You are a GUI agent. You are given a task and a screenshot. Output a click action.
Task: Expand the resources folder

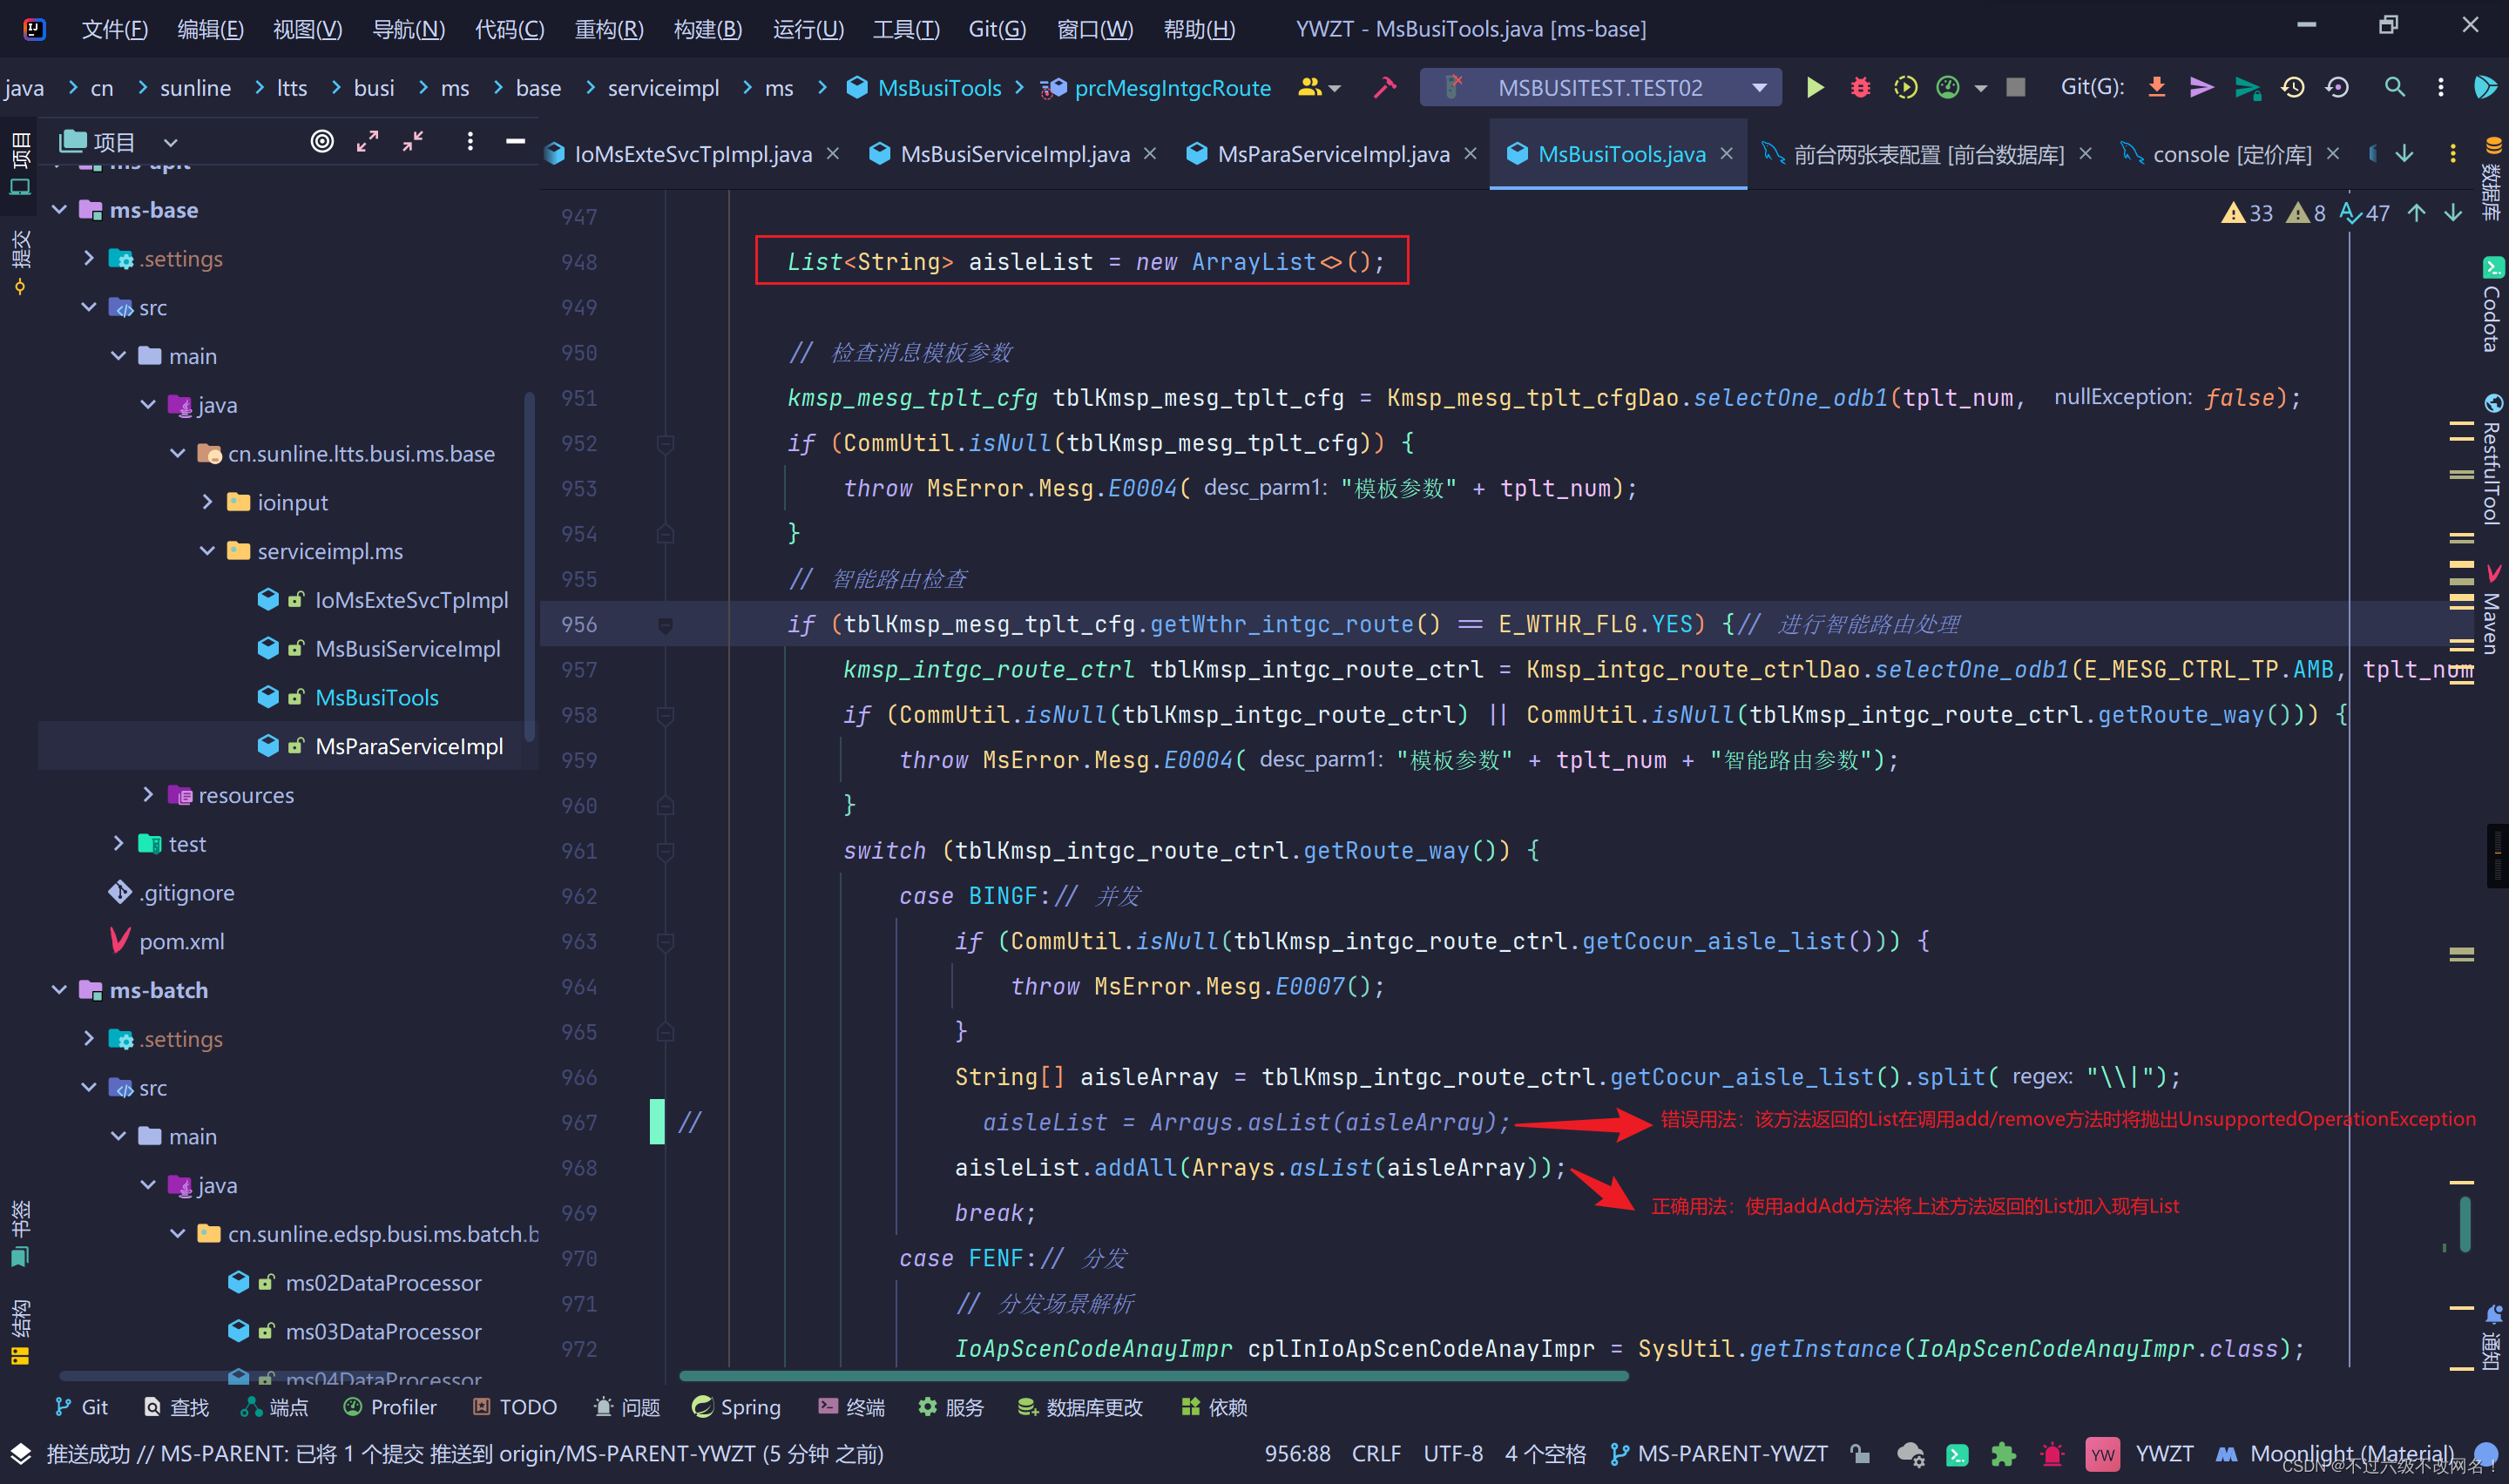click(x=148, y=795)
